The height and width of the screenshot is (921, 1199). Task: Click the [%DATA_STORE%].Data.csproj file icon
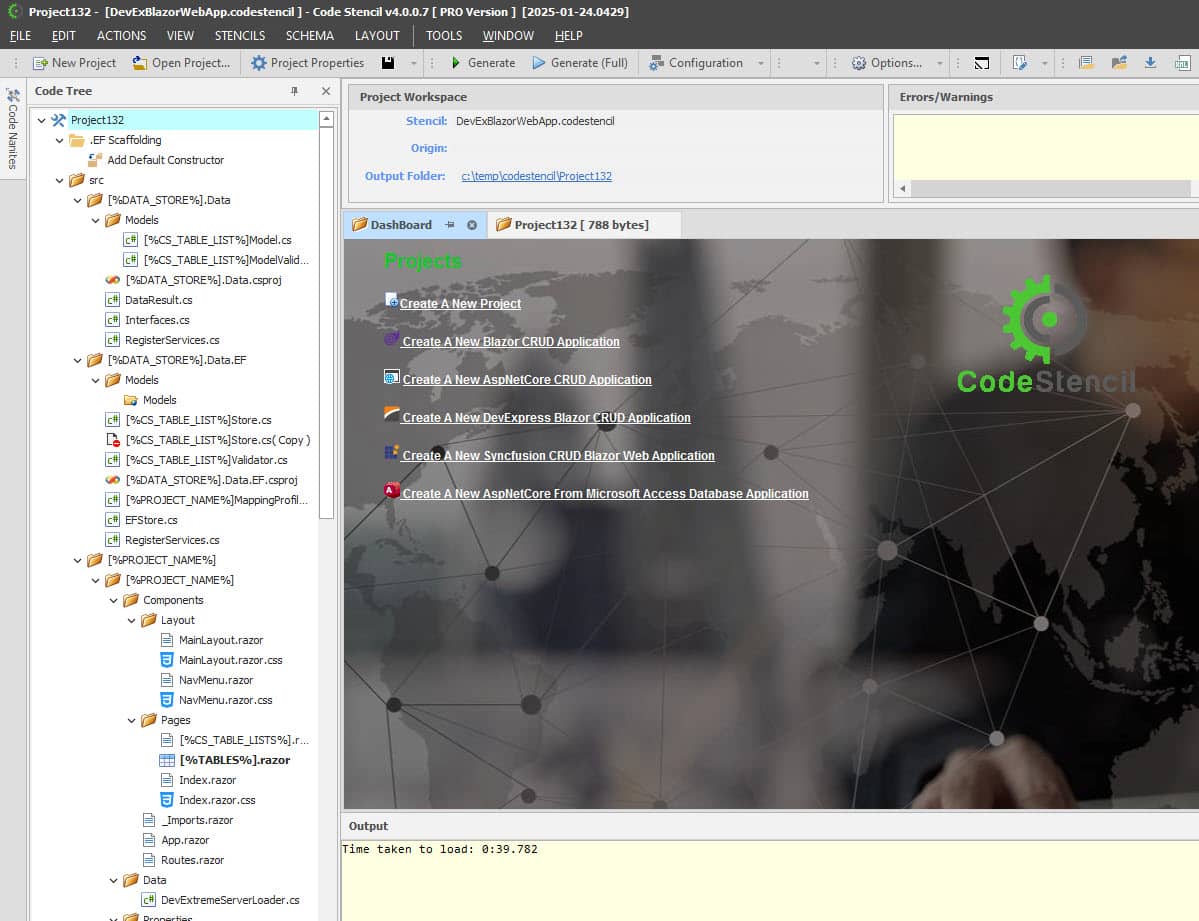pos(112,280)
